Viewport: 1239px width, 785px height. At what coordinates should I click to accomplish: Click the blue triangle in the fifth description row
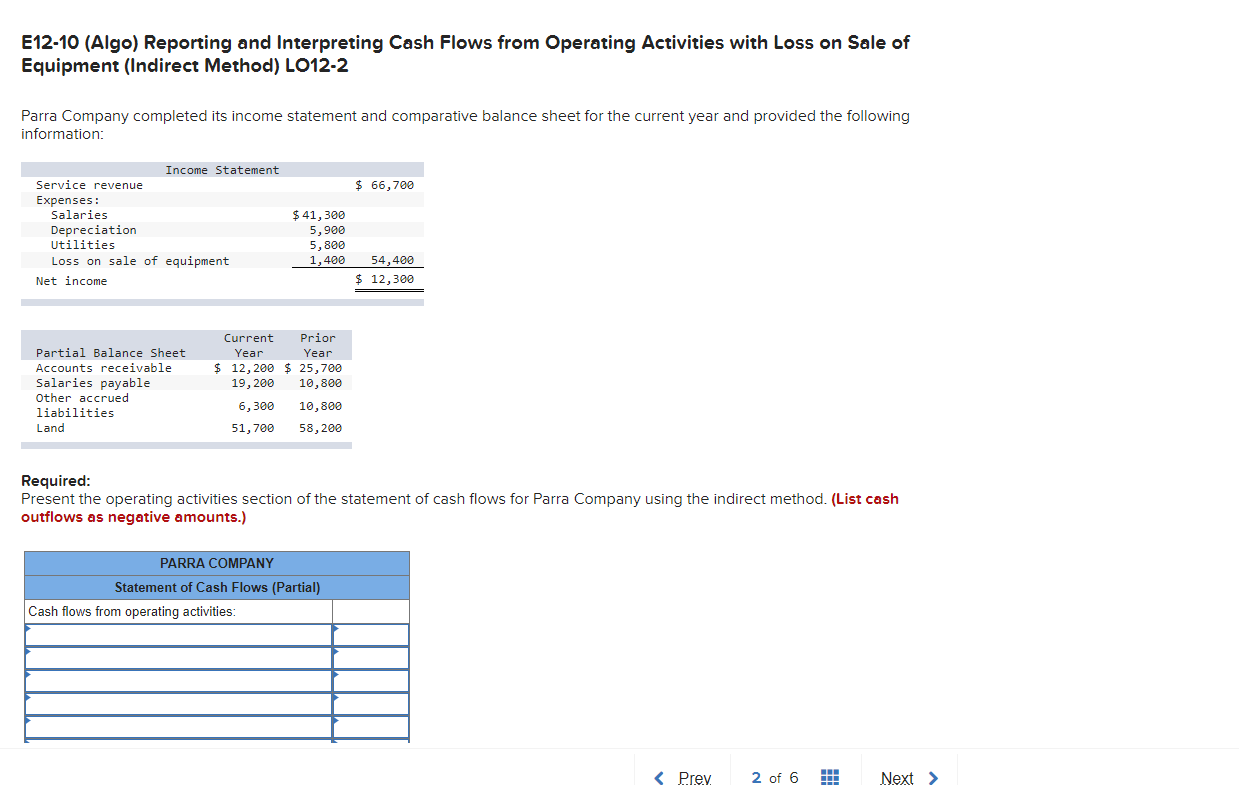[x=28, y=722]
